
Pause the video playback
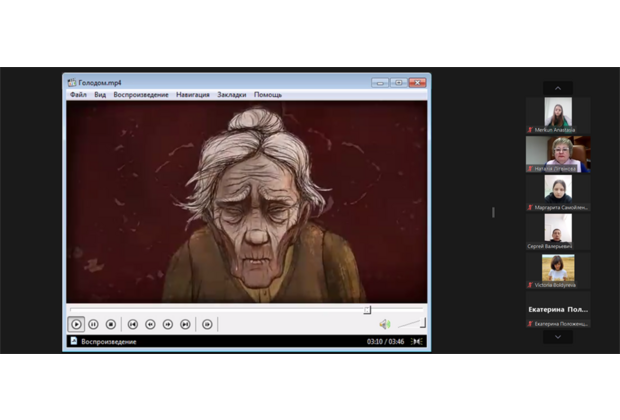[93, 324]
